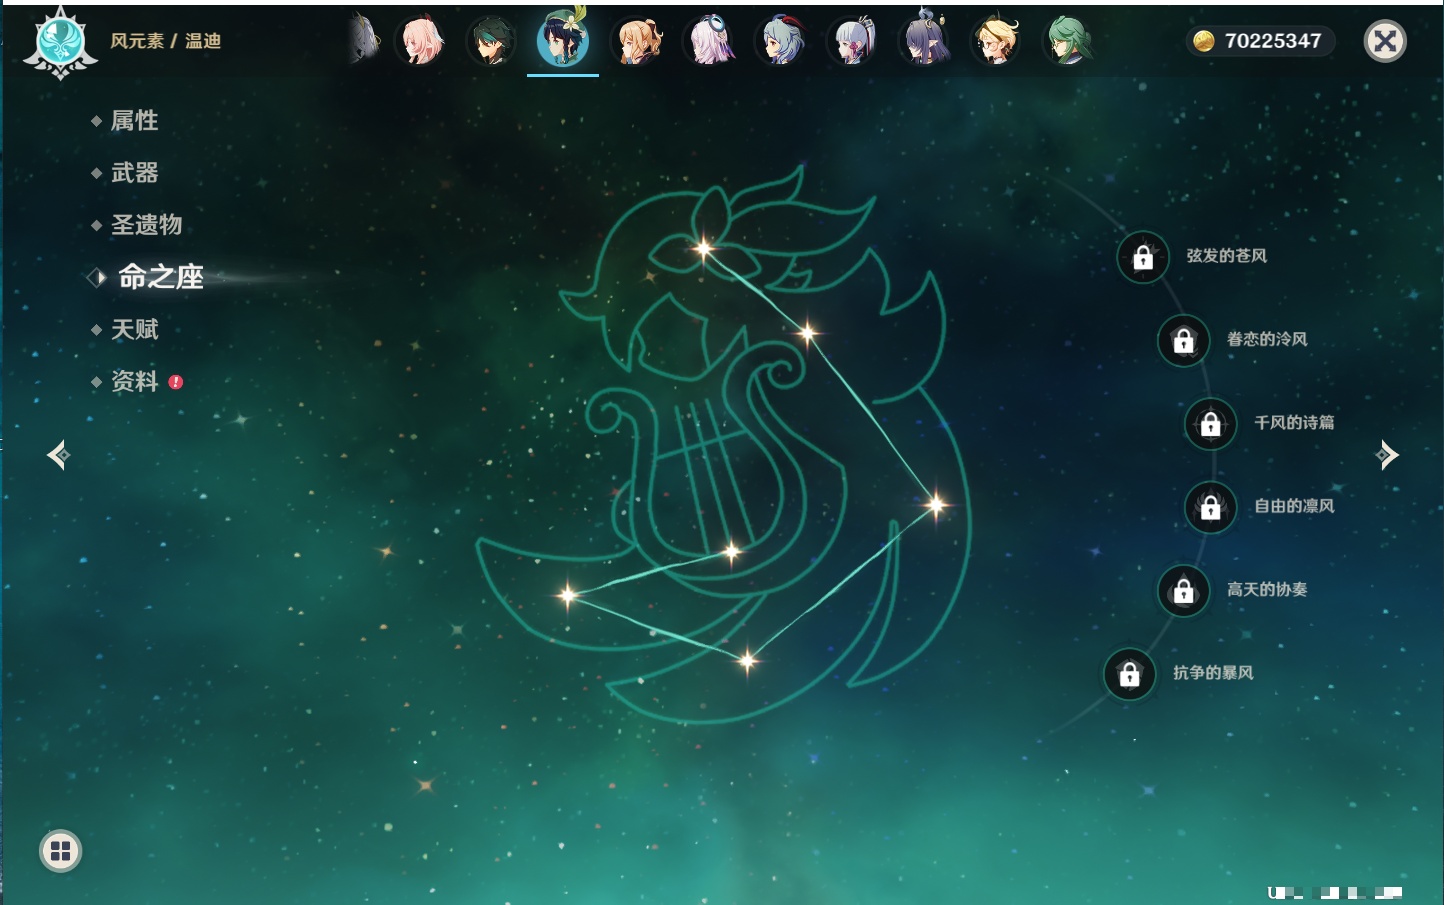The width and height of the screenshot is (1444, 905).
Task: Click the lock icon for 自由的凛风
Action: (x=1210, y=507)
